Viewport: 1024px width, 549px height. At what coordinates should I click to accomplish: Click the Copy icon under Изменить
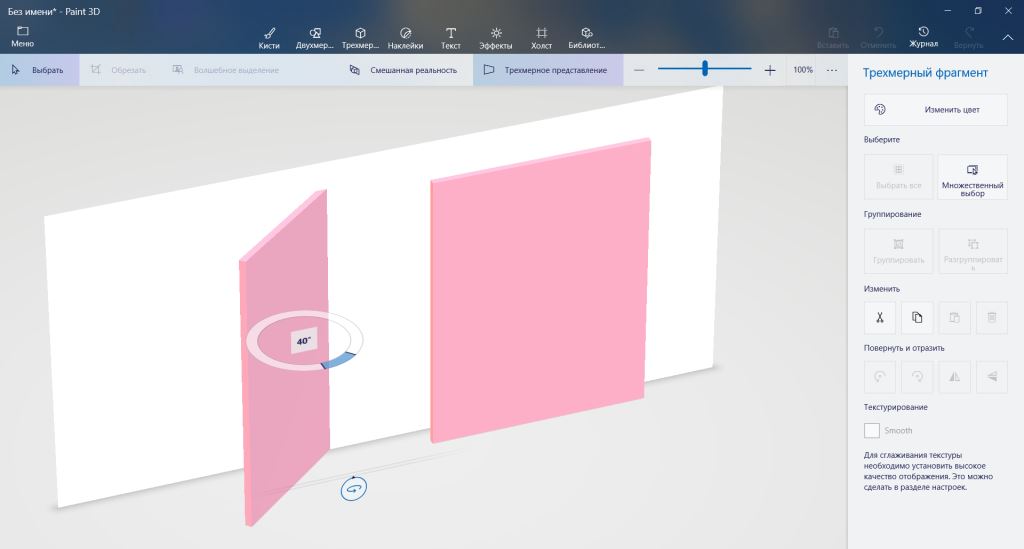tap(917, 317)
